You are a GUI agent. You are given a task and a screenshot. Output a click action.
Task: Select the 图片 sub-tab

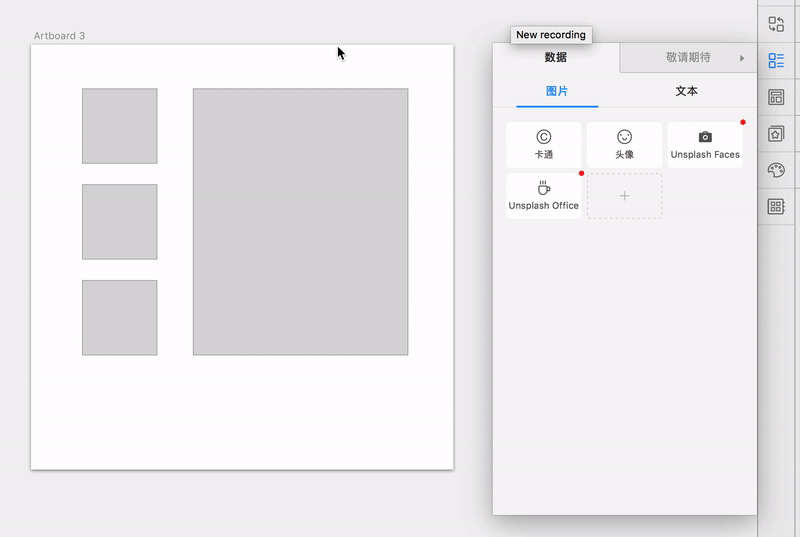tap(557, 91)
